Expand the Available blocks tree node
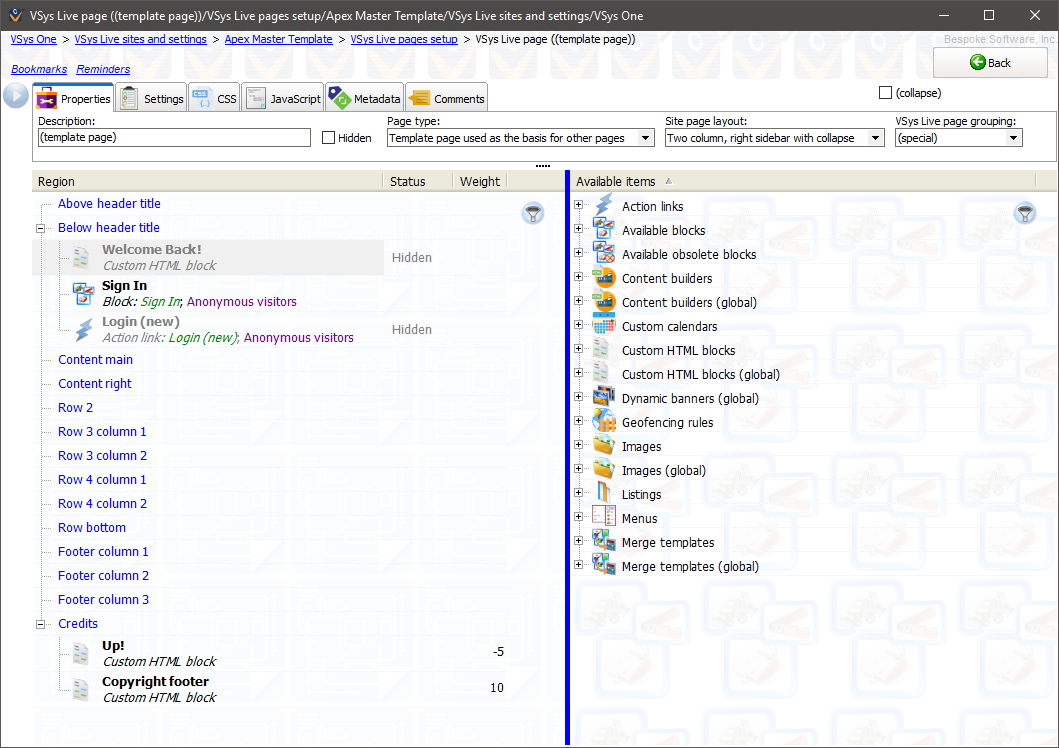 [x=579, y=230]
